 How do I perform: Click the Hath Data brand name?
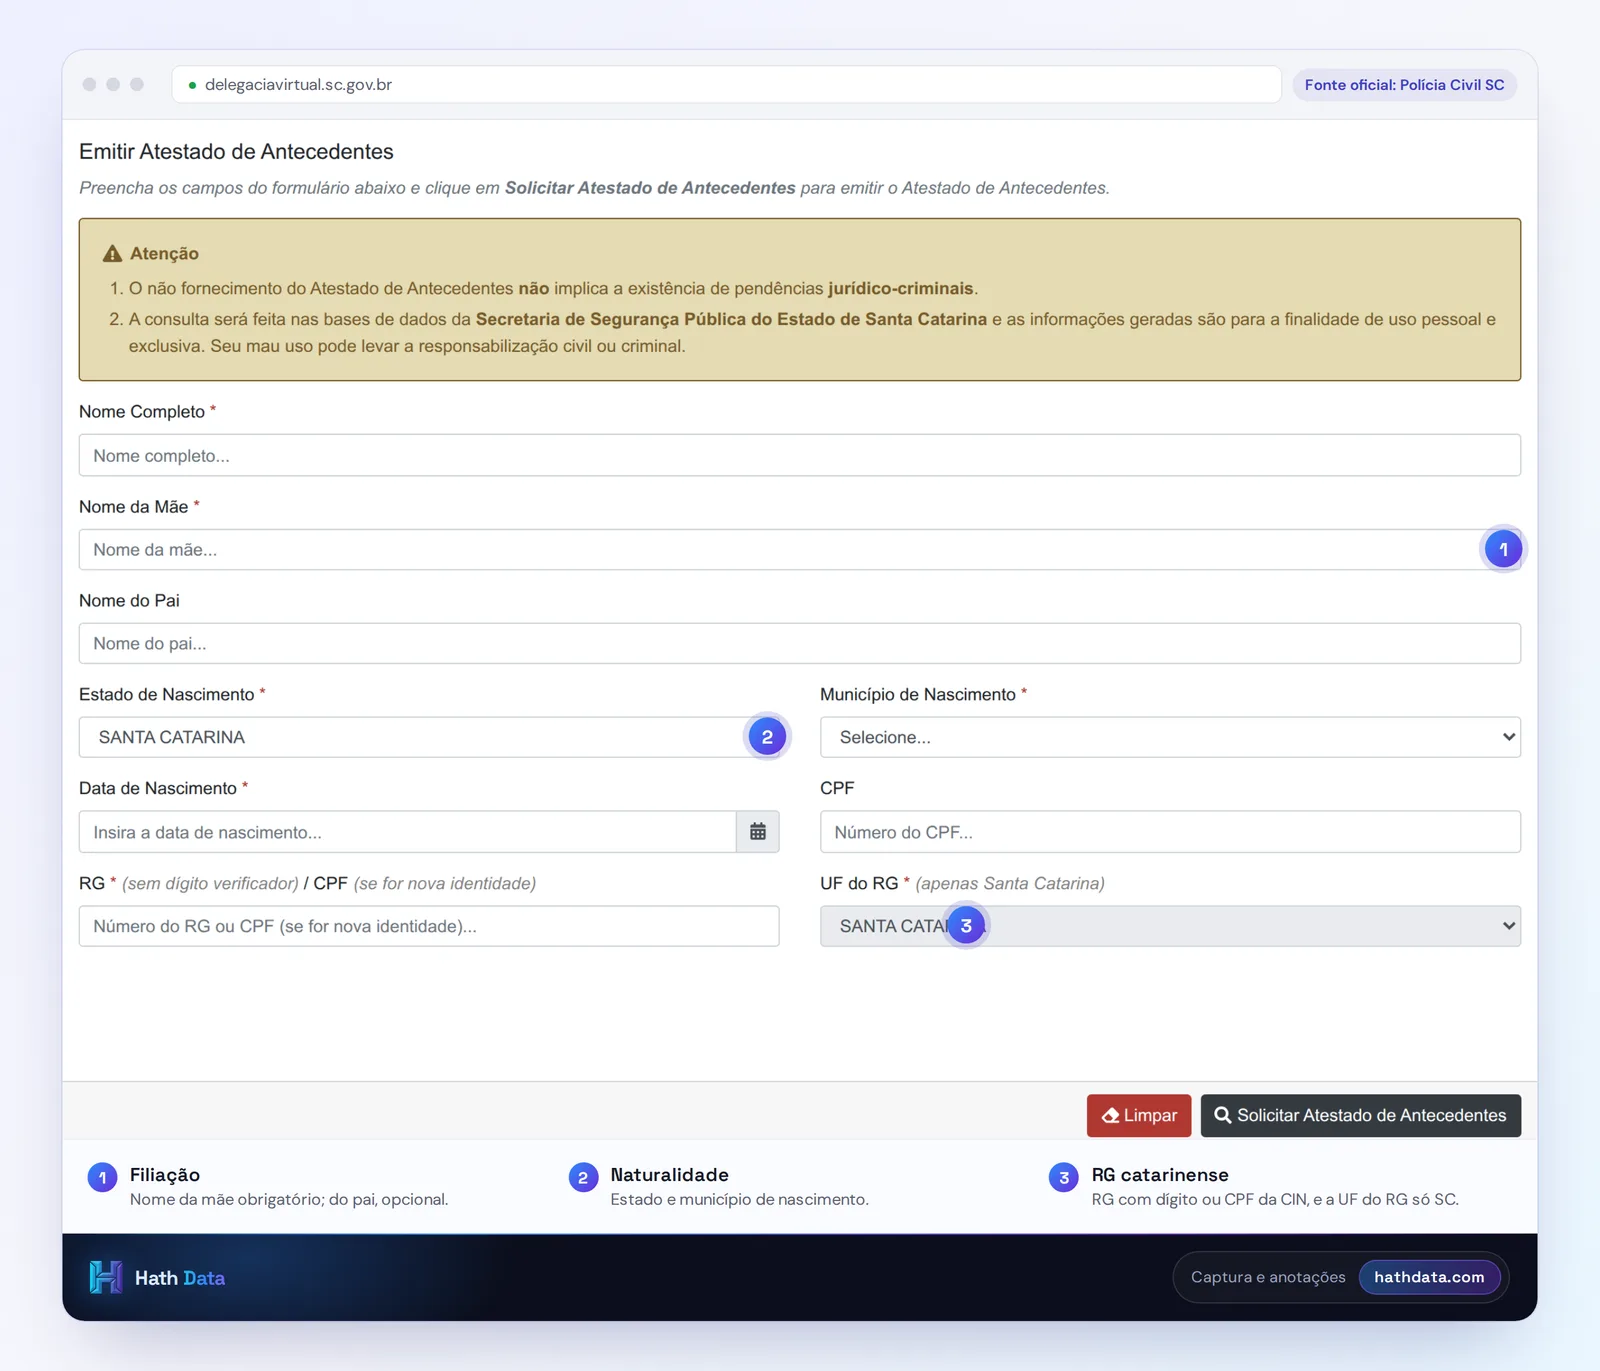[x=180, y=1278]
